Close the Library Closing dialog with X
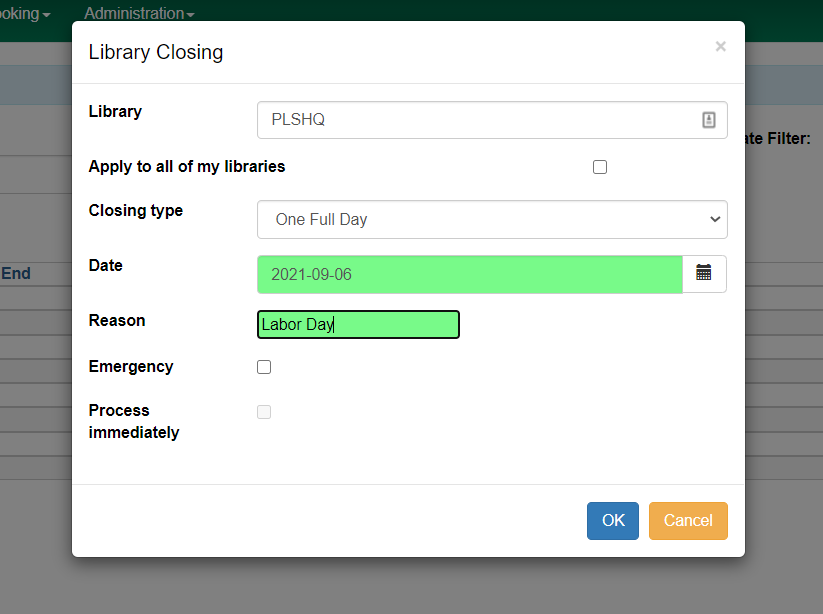Image resolution: width=823 pixels, height=614 pixels. click(x=720, y=46)
